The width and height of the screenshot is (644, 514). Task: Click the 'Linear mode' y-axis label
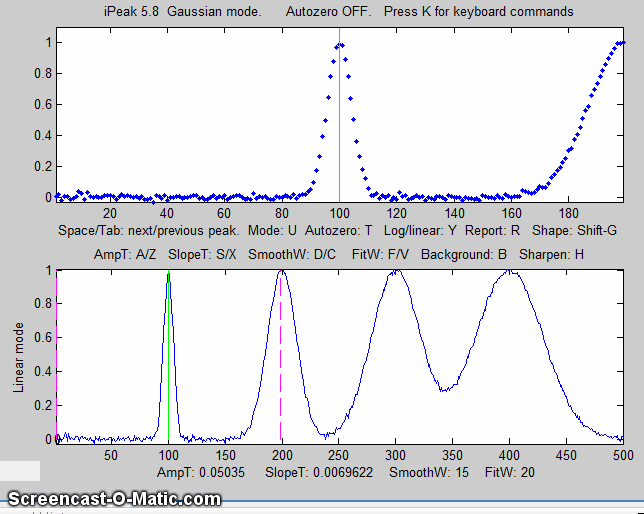[20, 355]
